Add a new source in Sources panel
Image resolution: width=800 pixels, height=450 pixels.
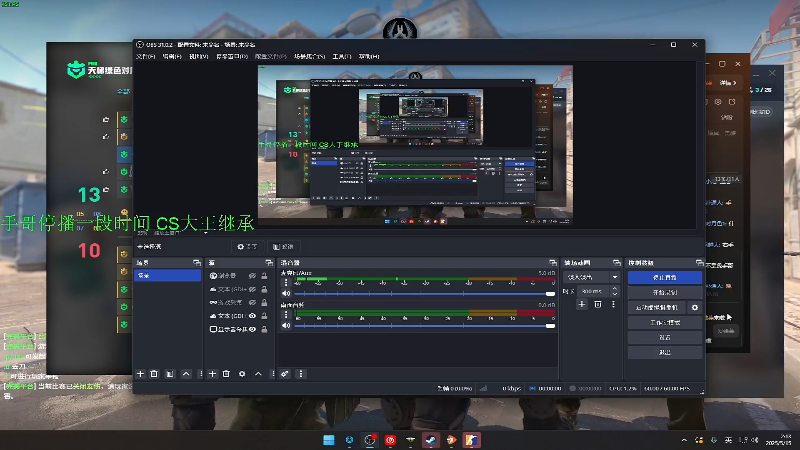click(x=212, y=374)
